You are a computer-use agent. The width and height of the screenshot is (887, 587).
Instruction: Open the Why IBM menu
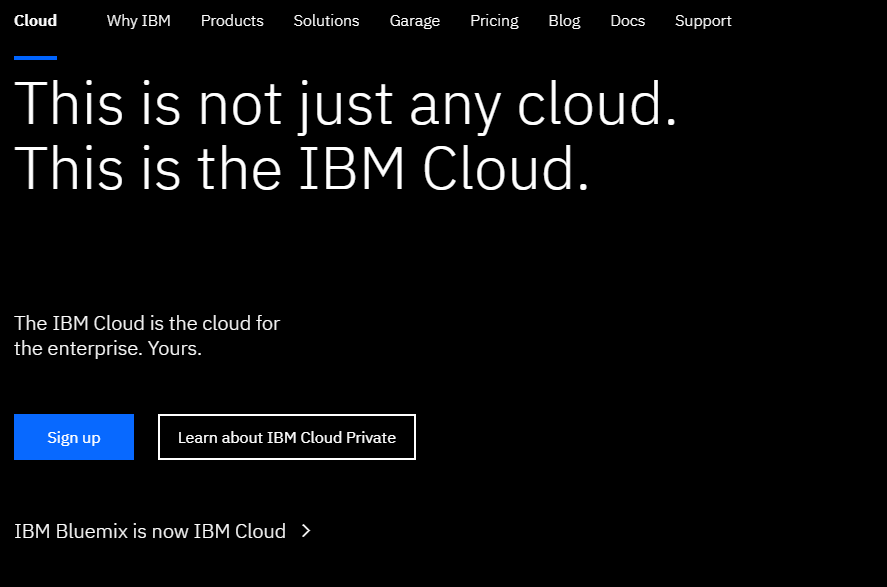139,21
